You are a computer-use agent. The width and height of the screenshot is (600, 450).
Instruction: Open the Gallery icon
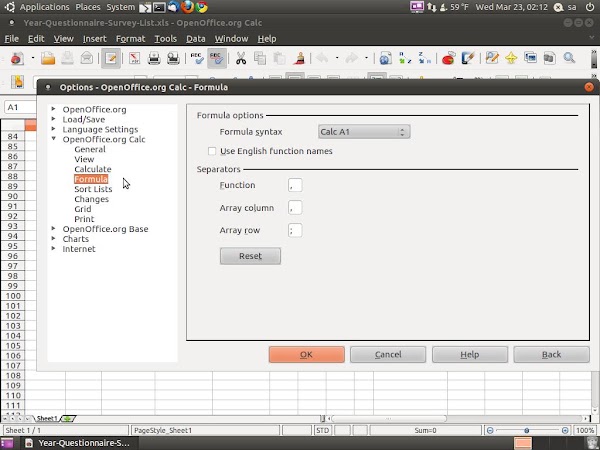[x=530, y=59]
